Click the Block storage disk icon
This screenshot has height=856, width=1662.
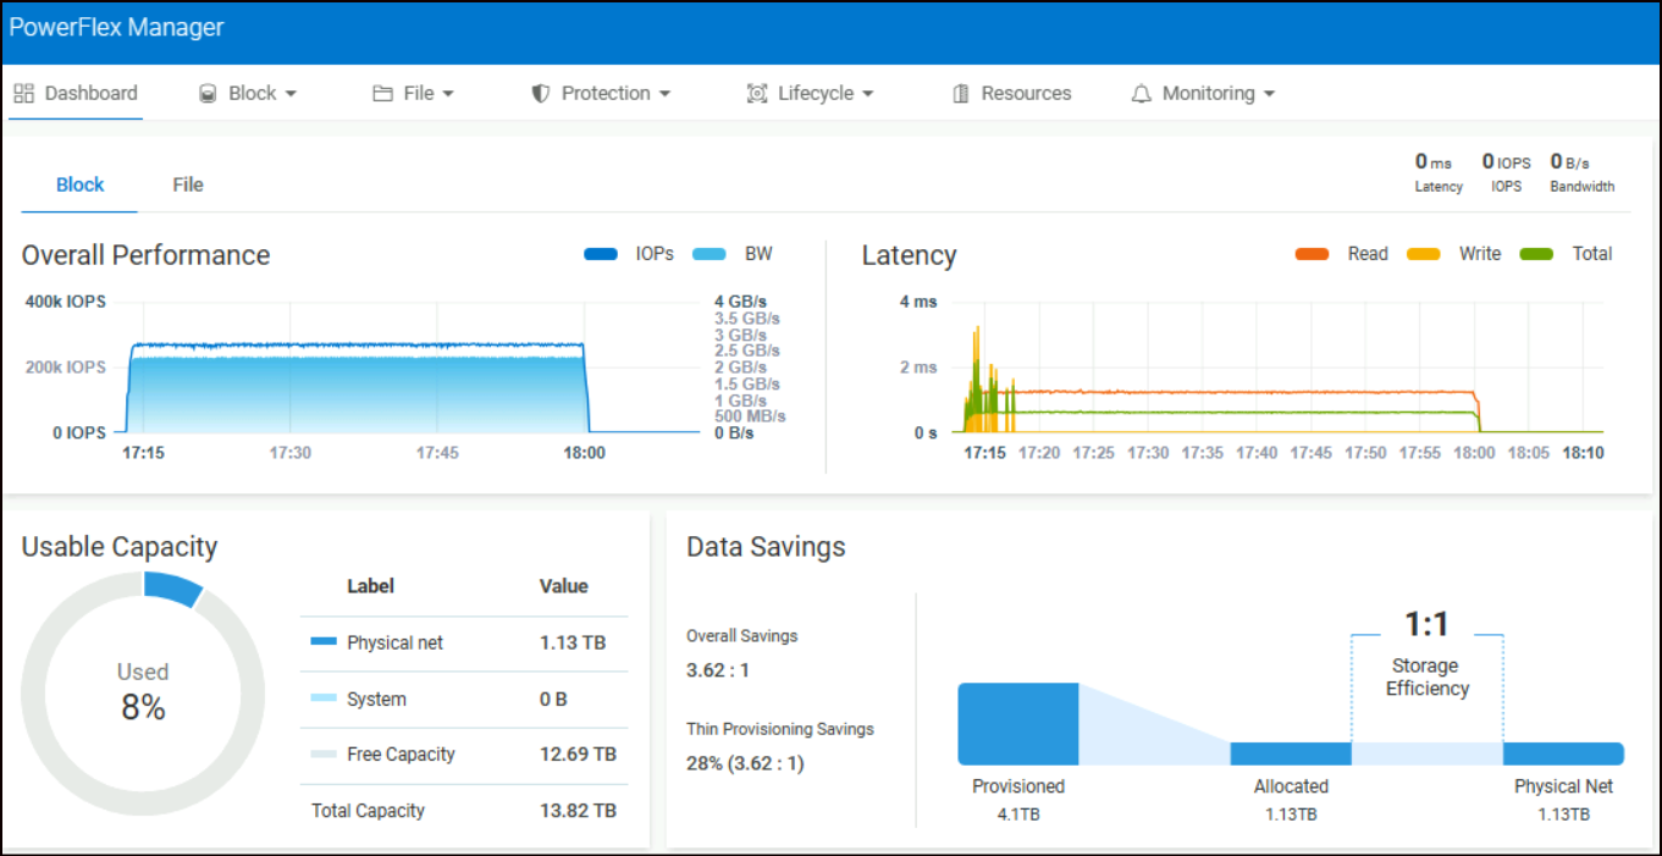coord(208,94)
